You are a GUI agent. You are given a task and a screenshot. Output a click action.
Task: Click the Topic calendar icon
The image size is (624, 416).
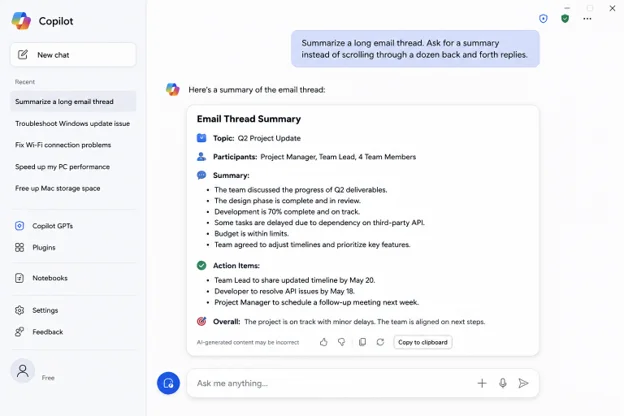click(202, 138)
